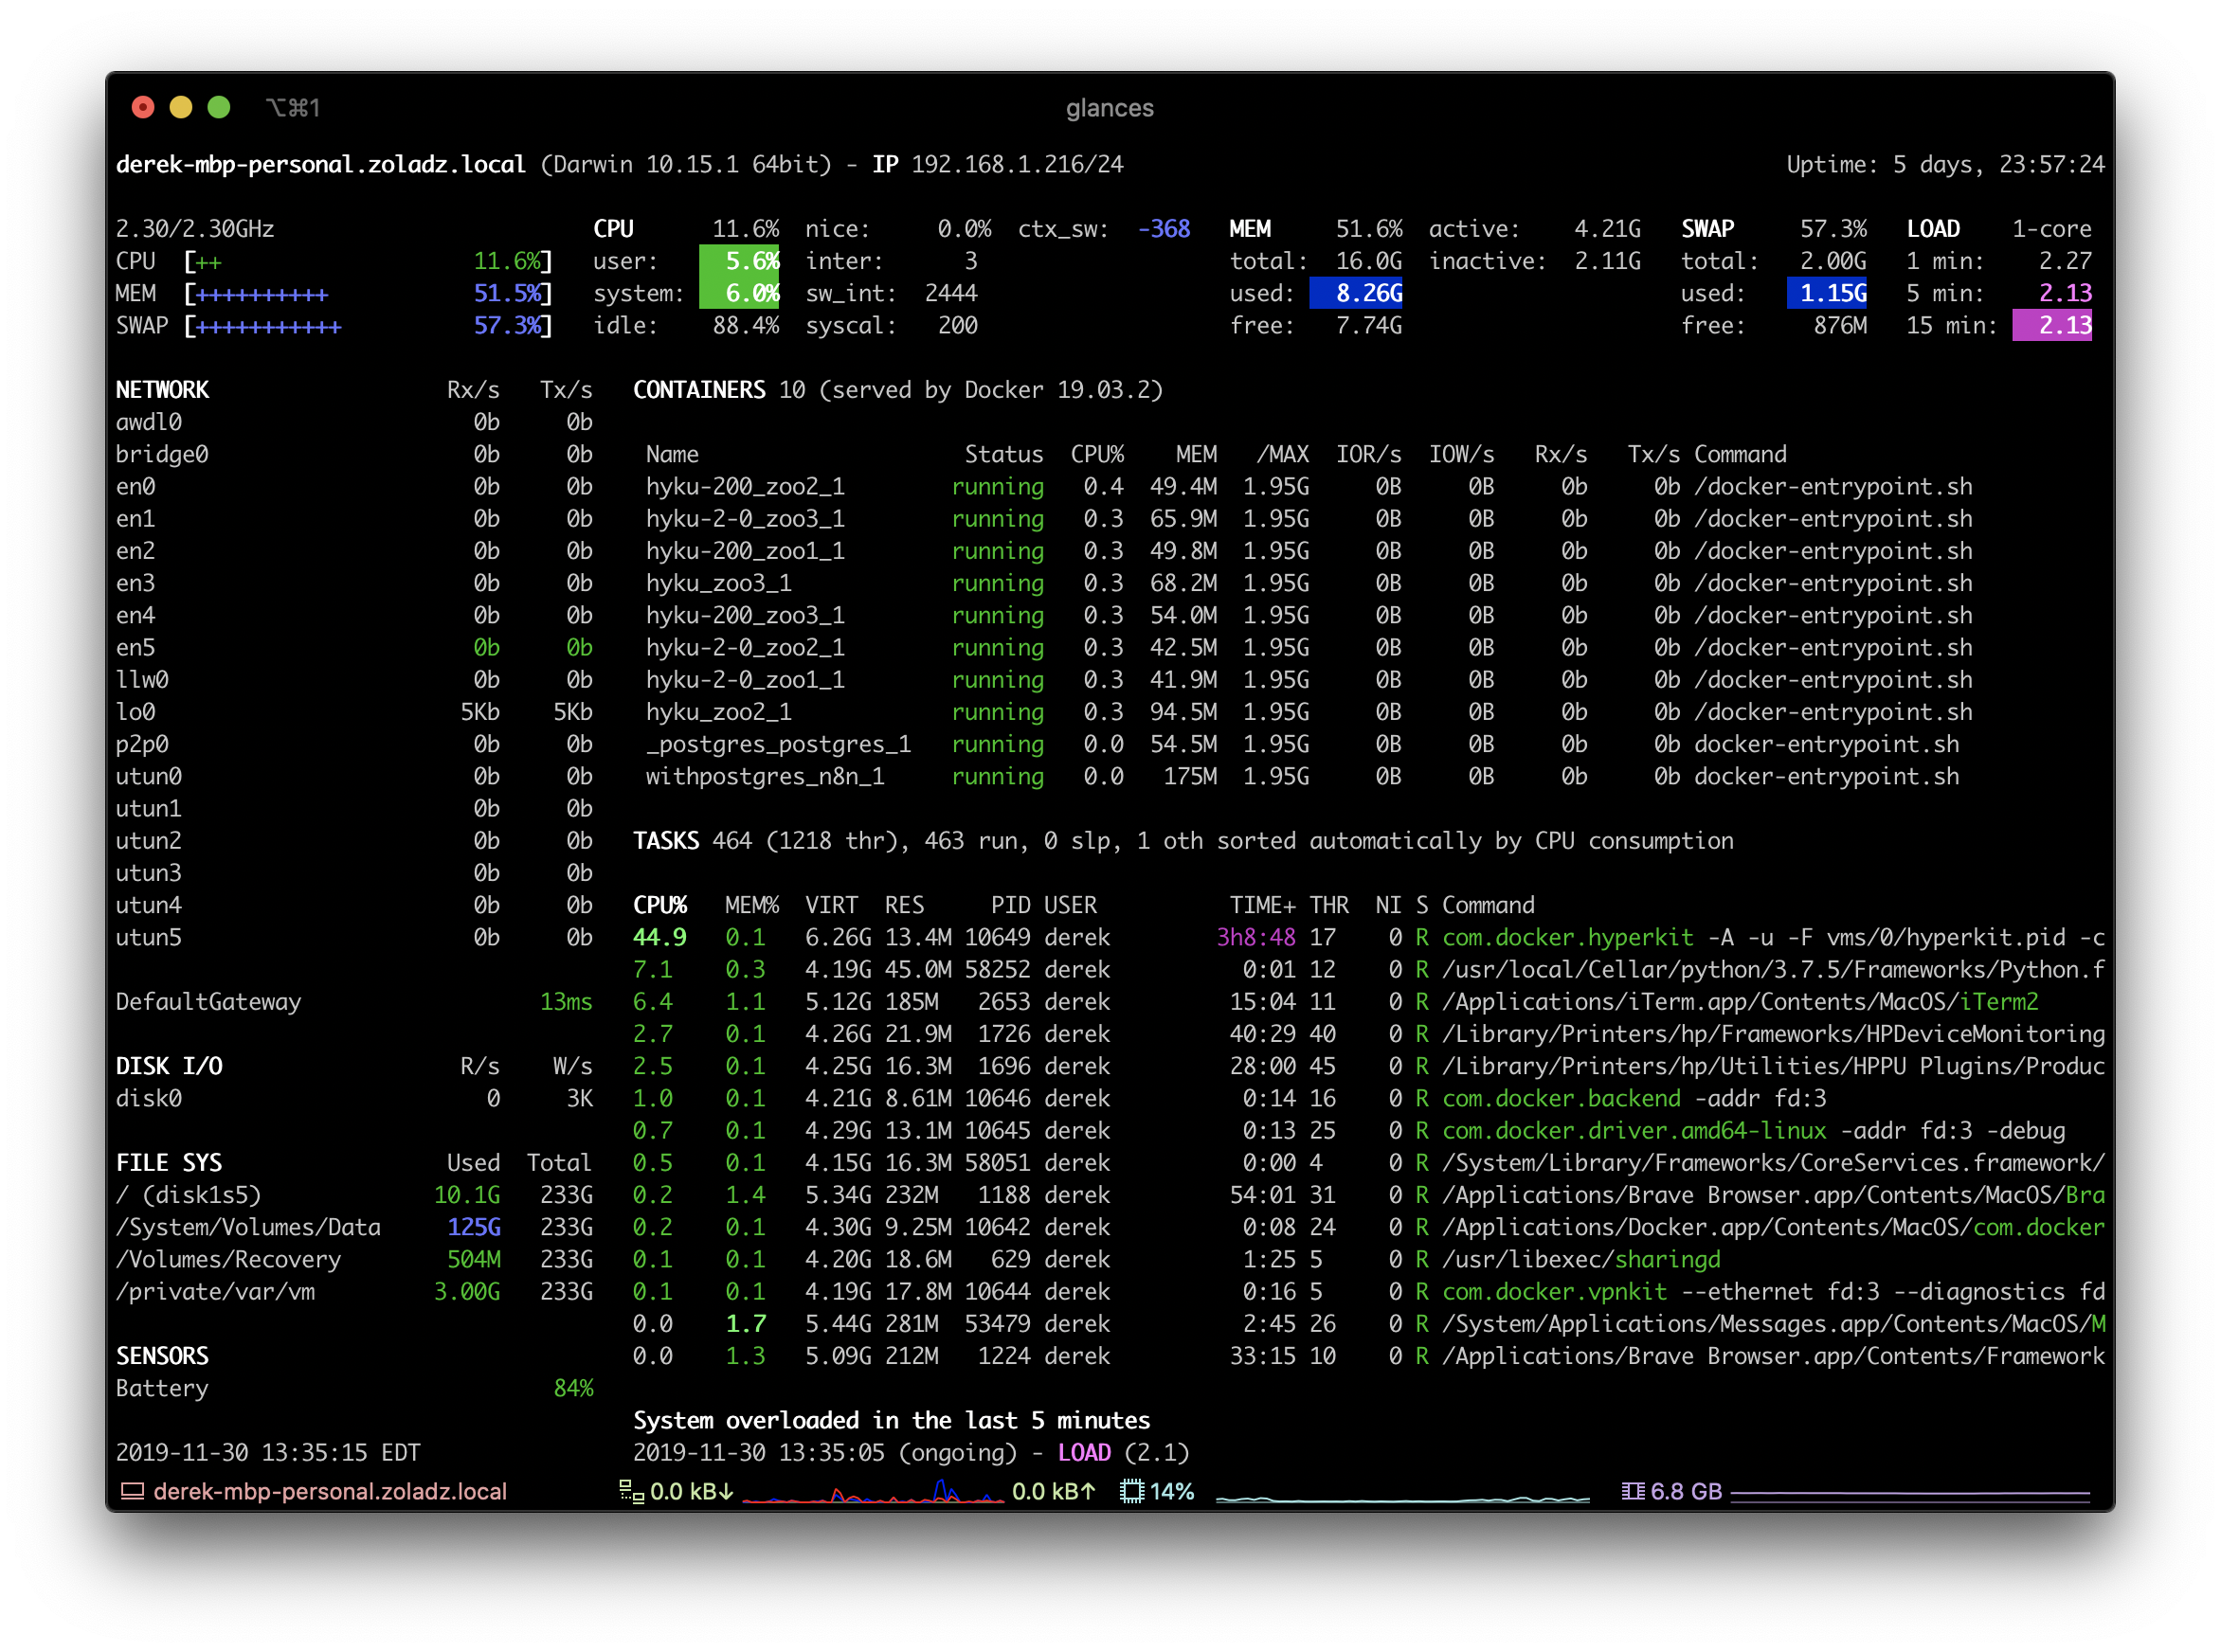Viewport: 2221px width, 1652px height.
Task: Click the red close window button
Action: click(x=143, y=107)
